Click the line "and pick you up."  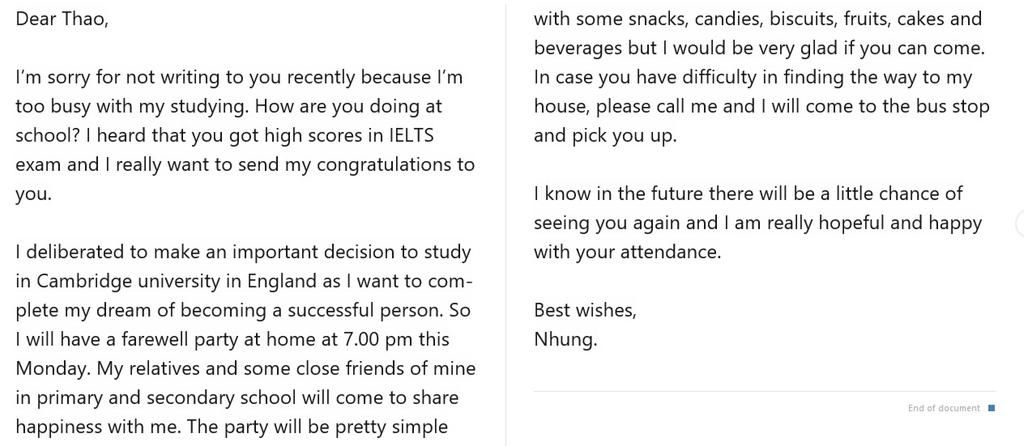[x=605, y=136]
